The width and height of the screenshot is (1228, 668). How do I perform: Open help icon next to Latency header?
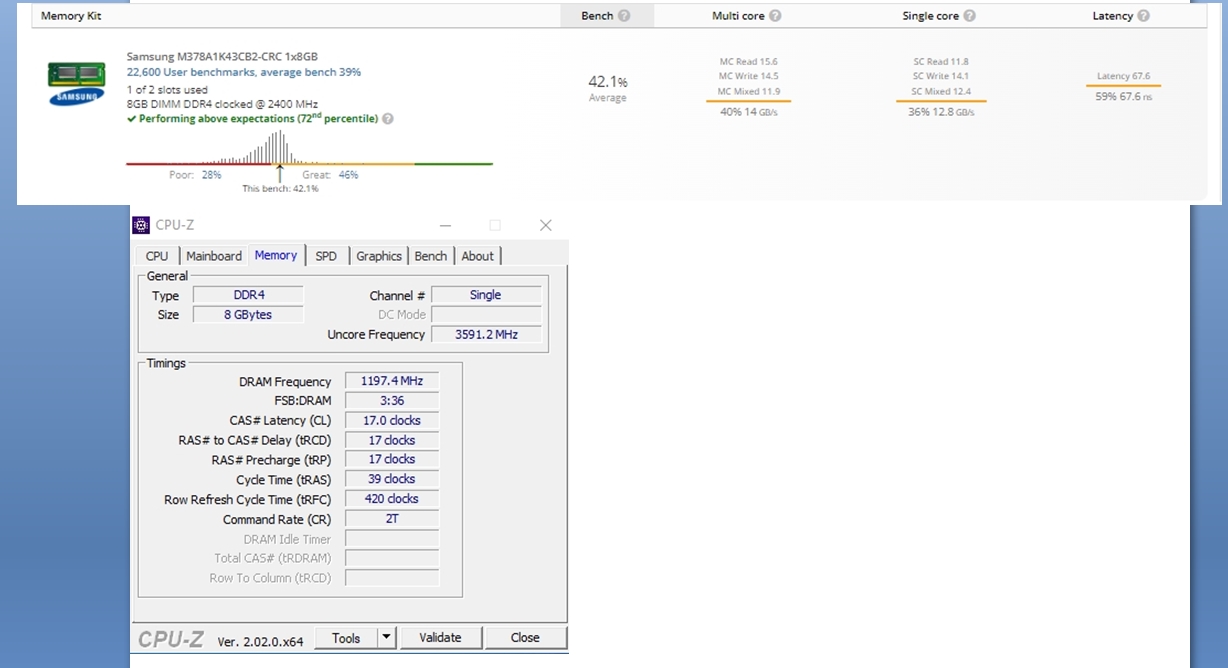pyautogui.click(x=1143, y=16)
